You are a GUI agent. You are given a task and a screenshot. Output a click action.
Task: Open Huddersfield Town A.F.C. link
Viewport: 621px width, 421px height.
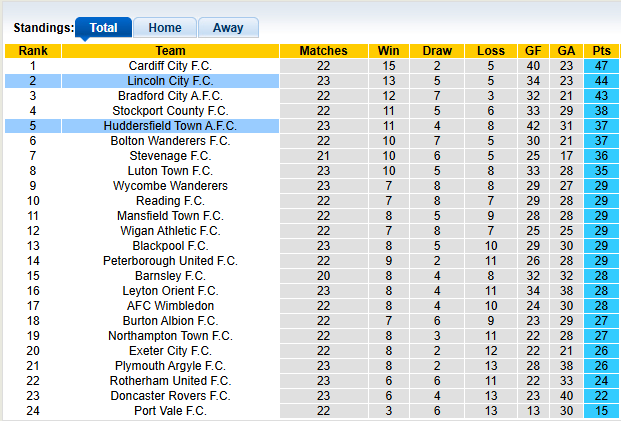(x=170, y=126)
